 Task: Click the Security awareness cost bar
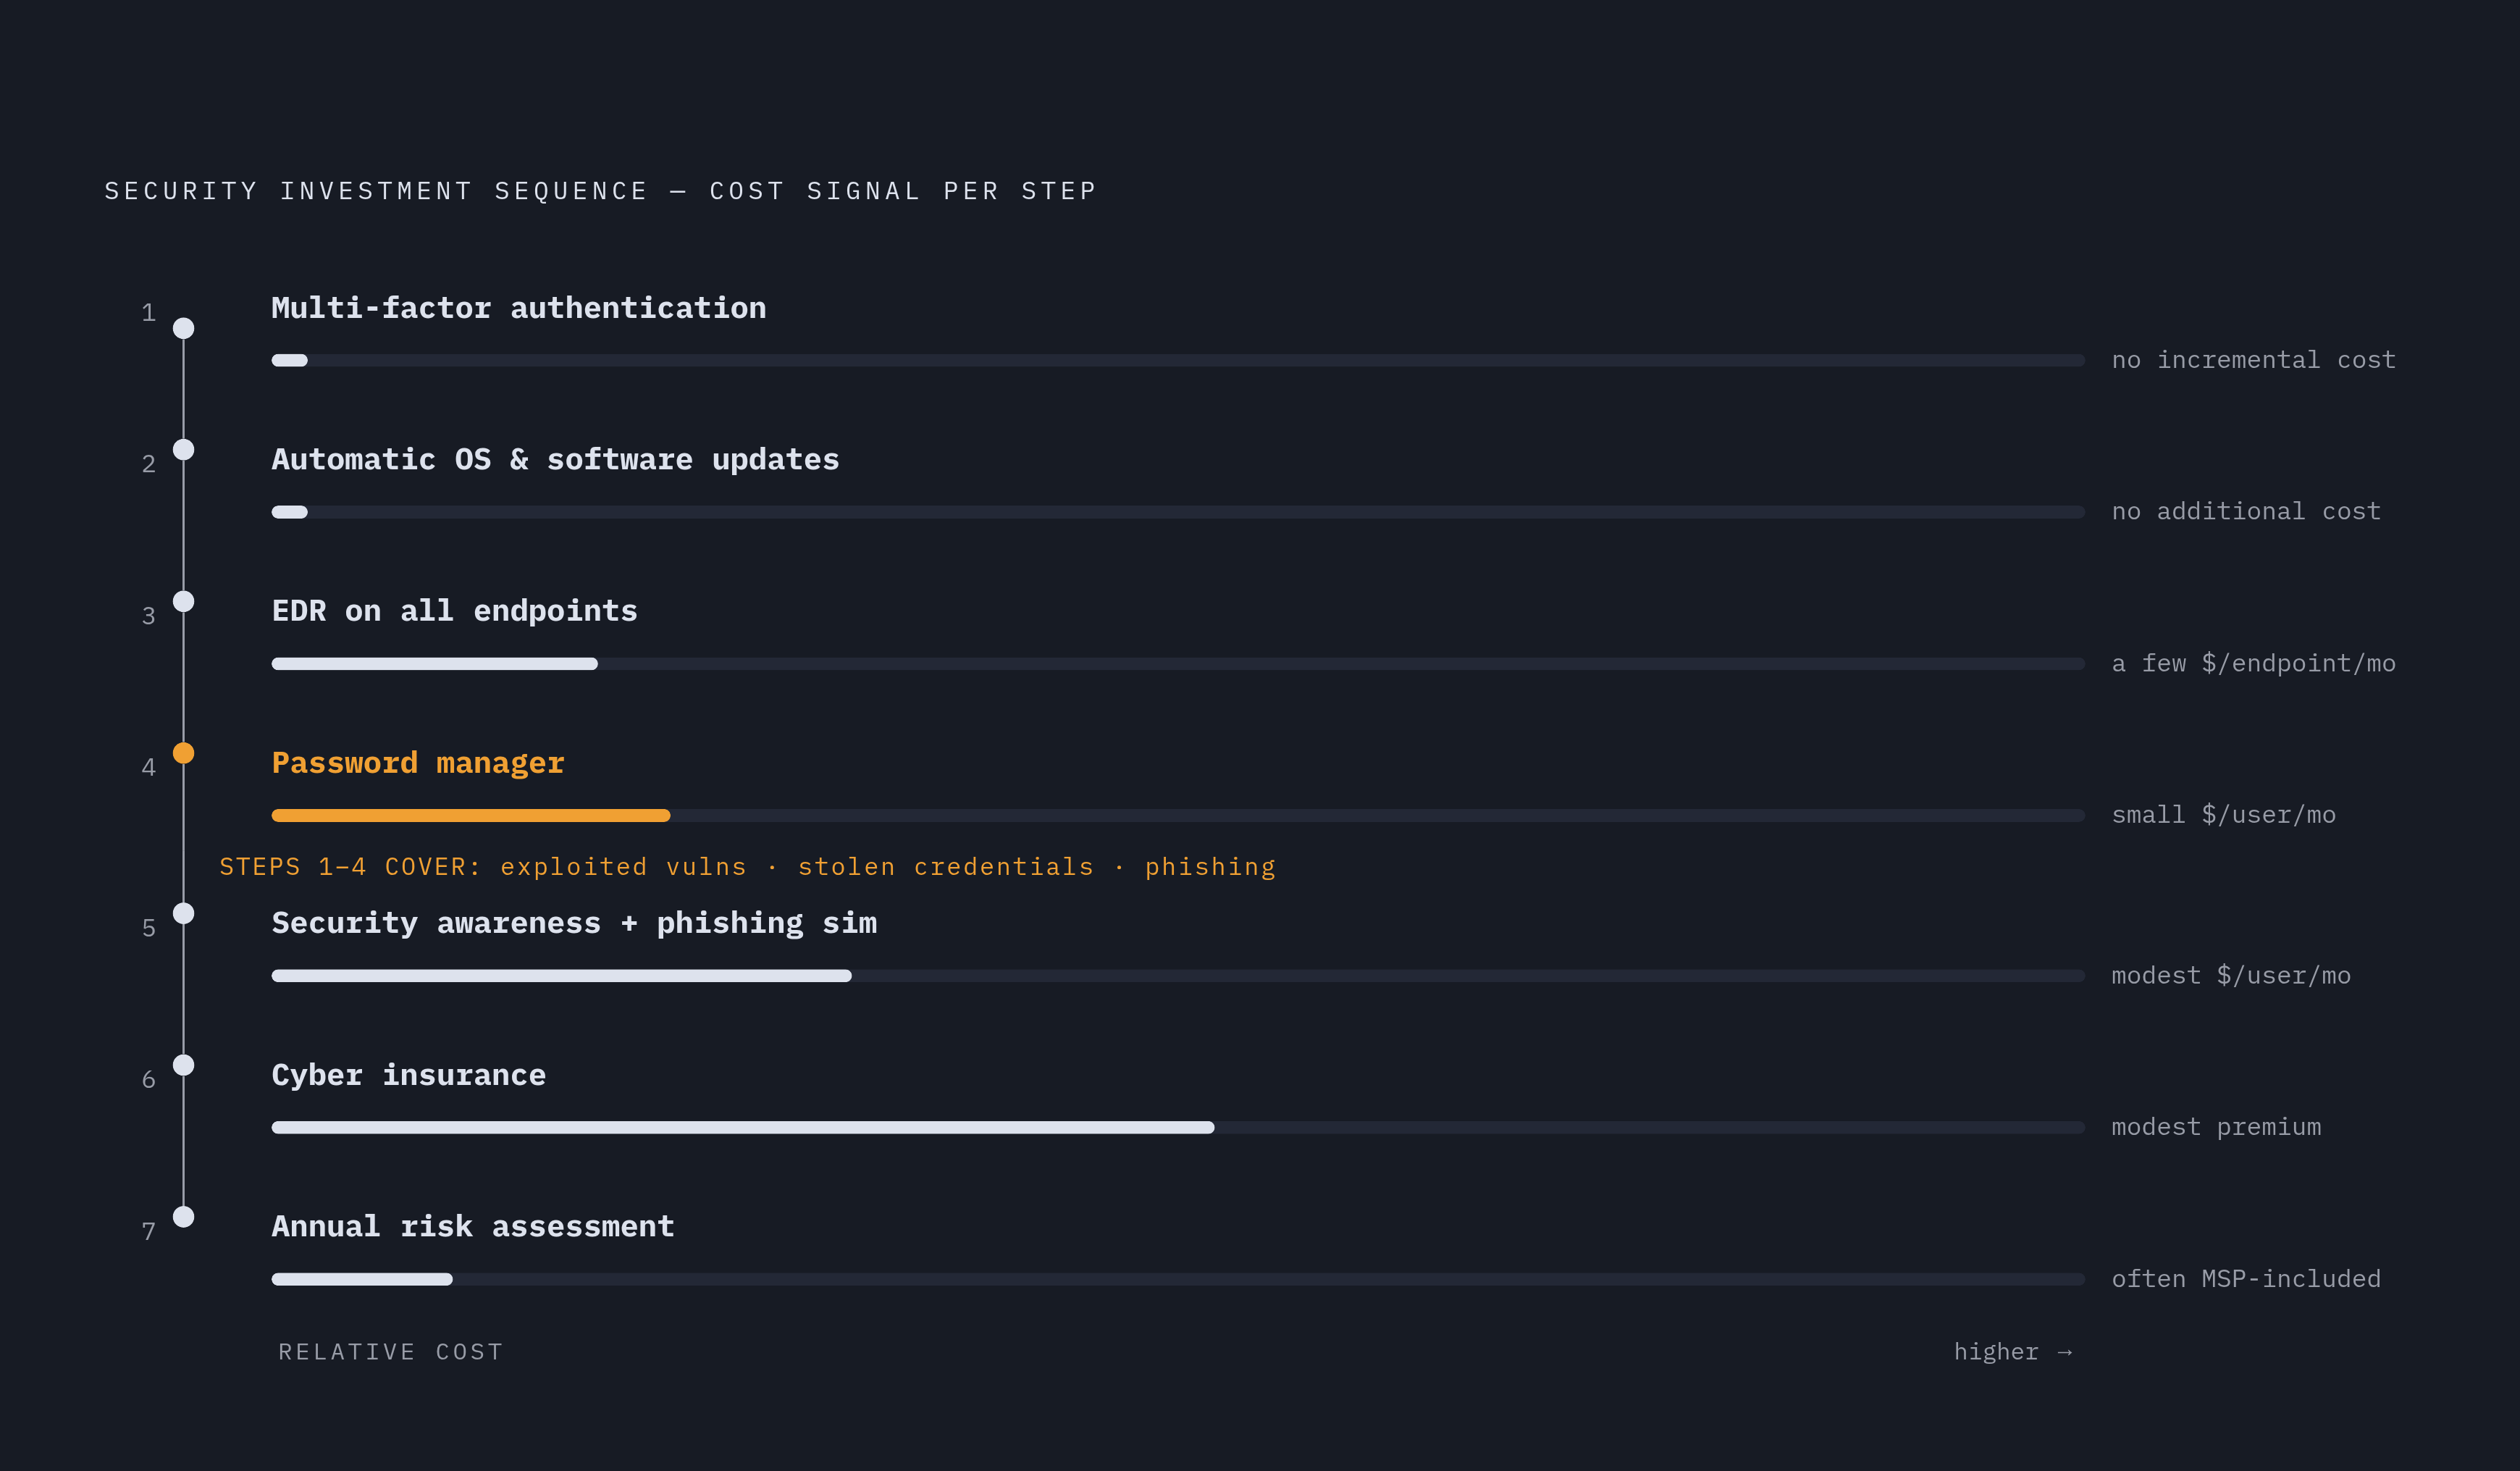1178,976
